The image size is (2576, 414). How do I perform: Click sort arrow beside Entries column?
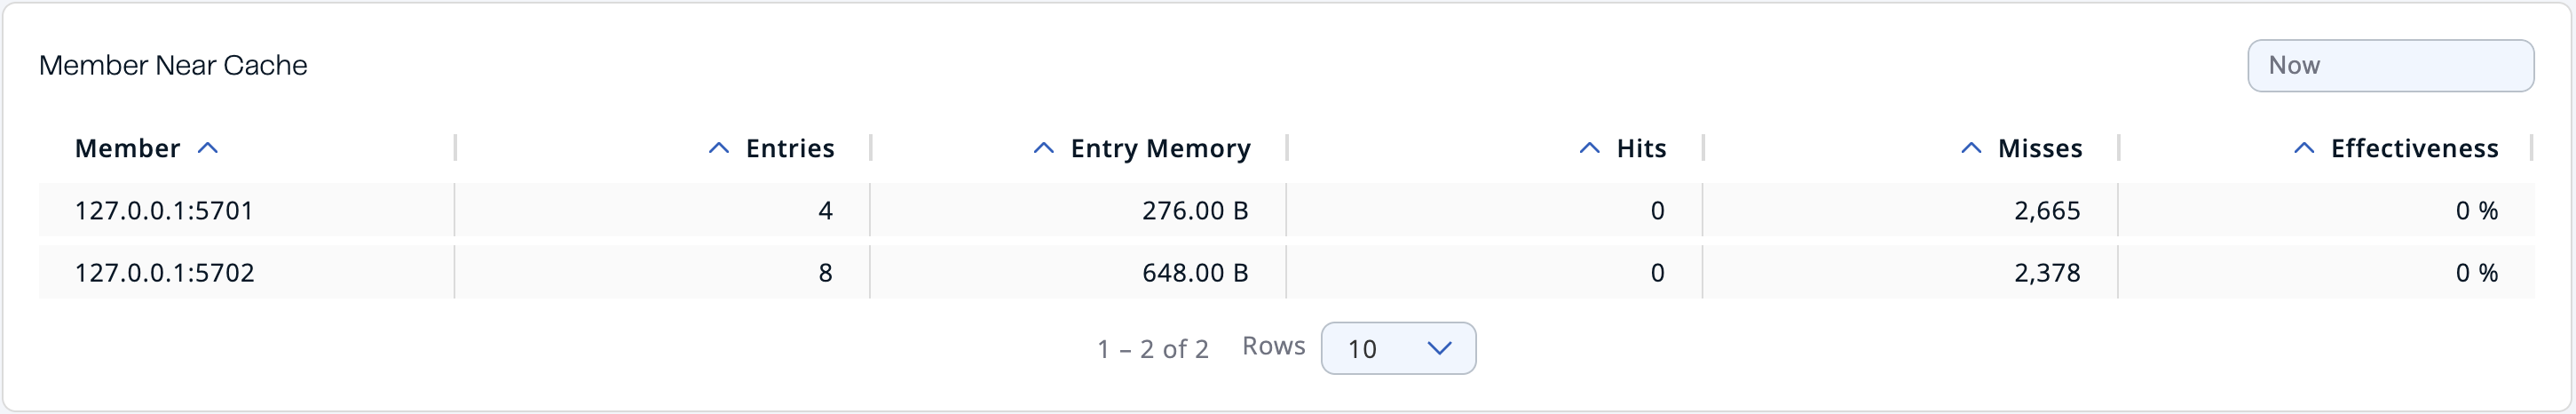(x=718, y=148)
